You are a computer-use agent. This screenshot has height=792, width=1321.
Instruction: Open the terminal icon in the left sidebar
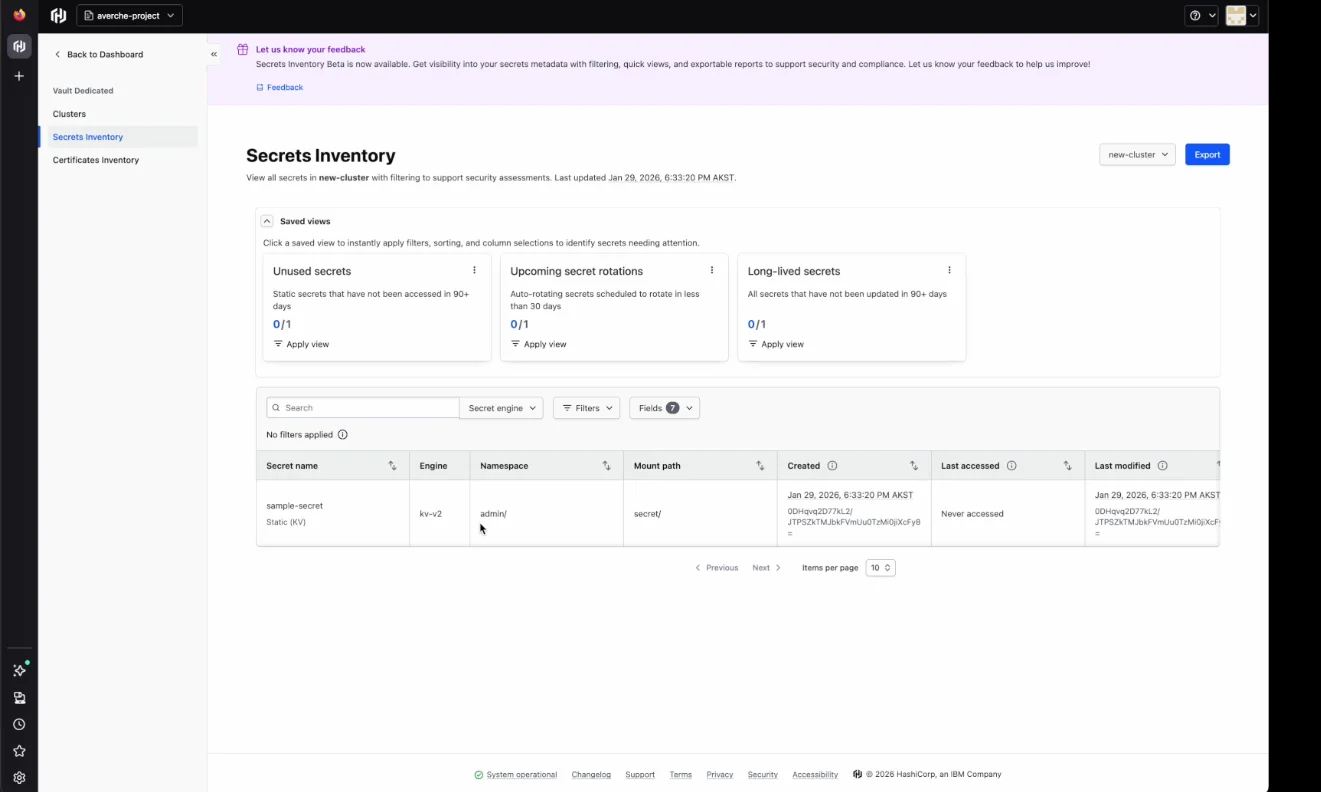[x=18, y=697]
